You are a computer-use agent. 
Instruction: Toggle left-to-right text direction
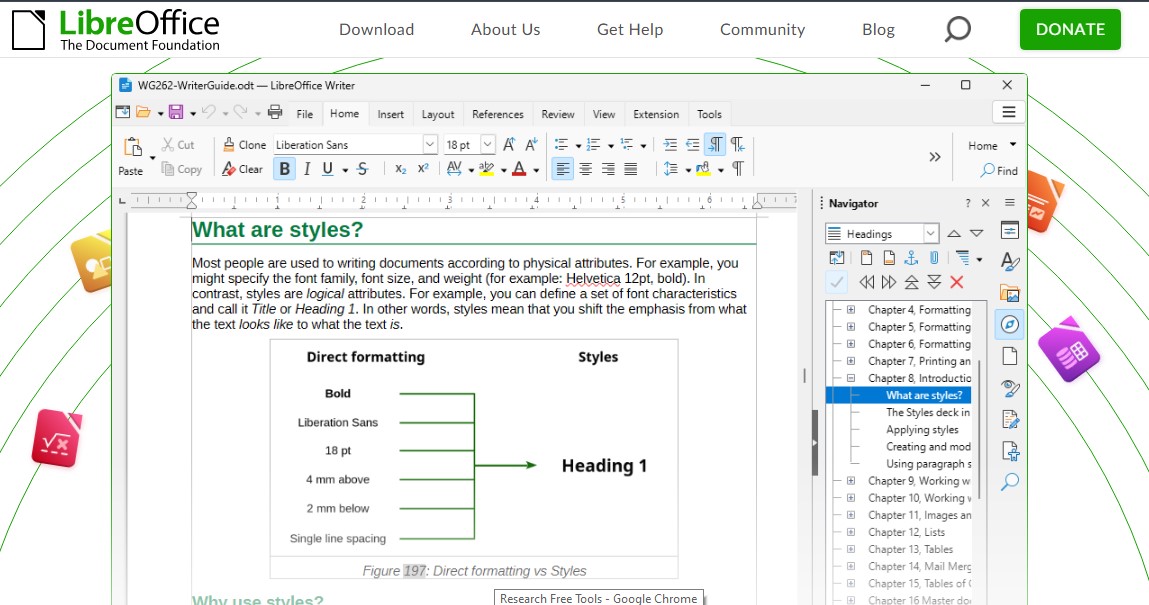point(715,145)
